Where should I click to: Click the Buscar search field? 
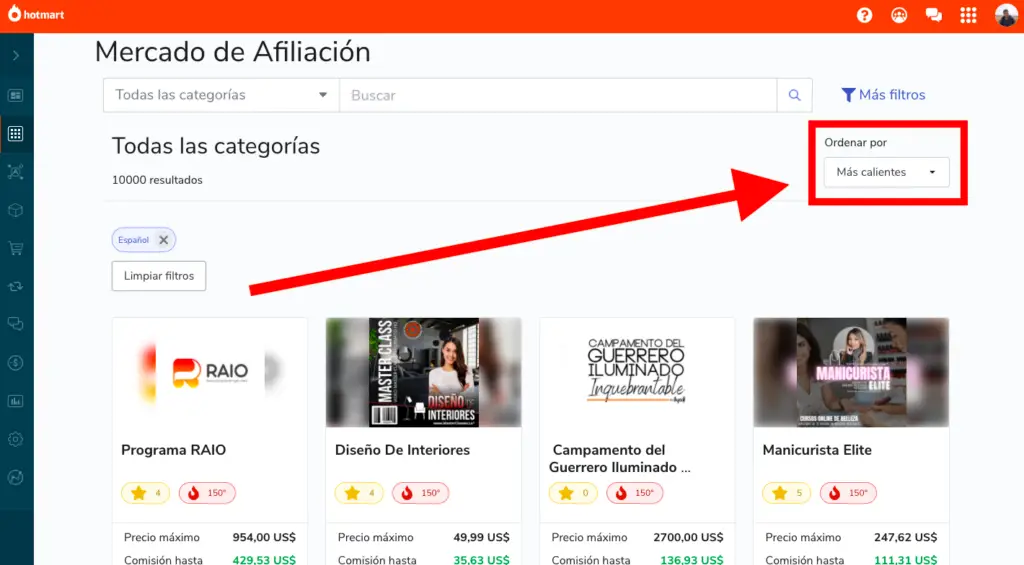tap(558, 95)
